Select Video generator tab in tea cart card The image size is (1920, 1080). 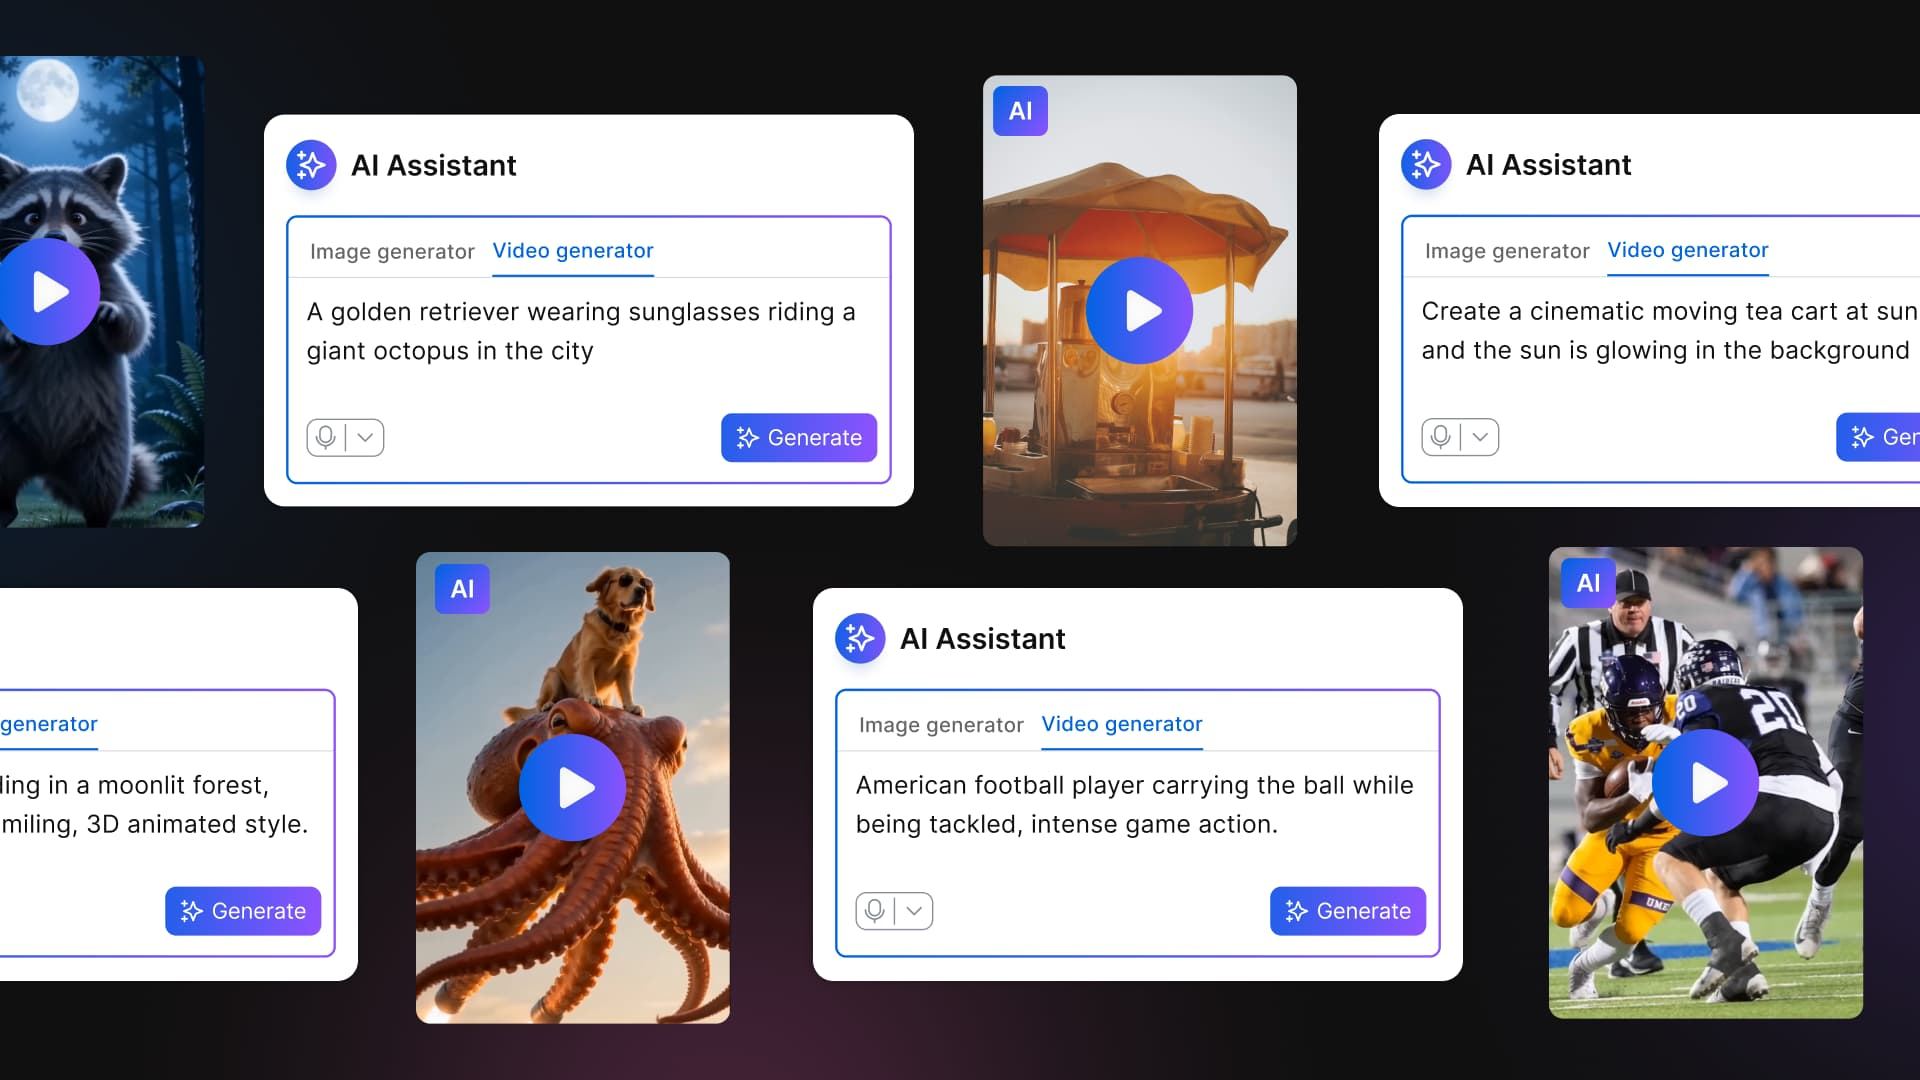pyautogui.click(x=1688, y=250)
